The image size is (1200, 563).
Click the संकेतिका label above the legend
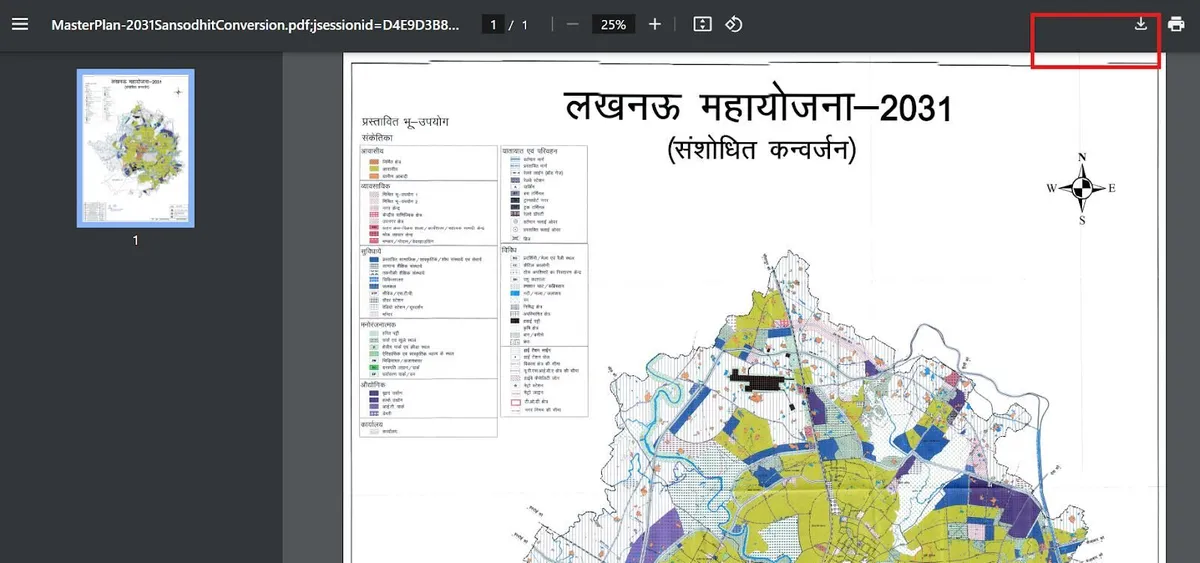click(x=378, y=137)
